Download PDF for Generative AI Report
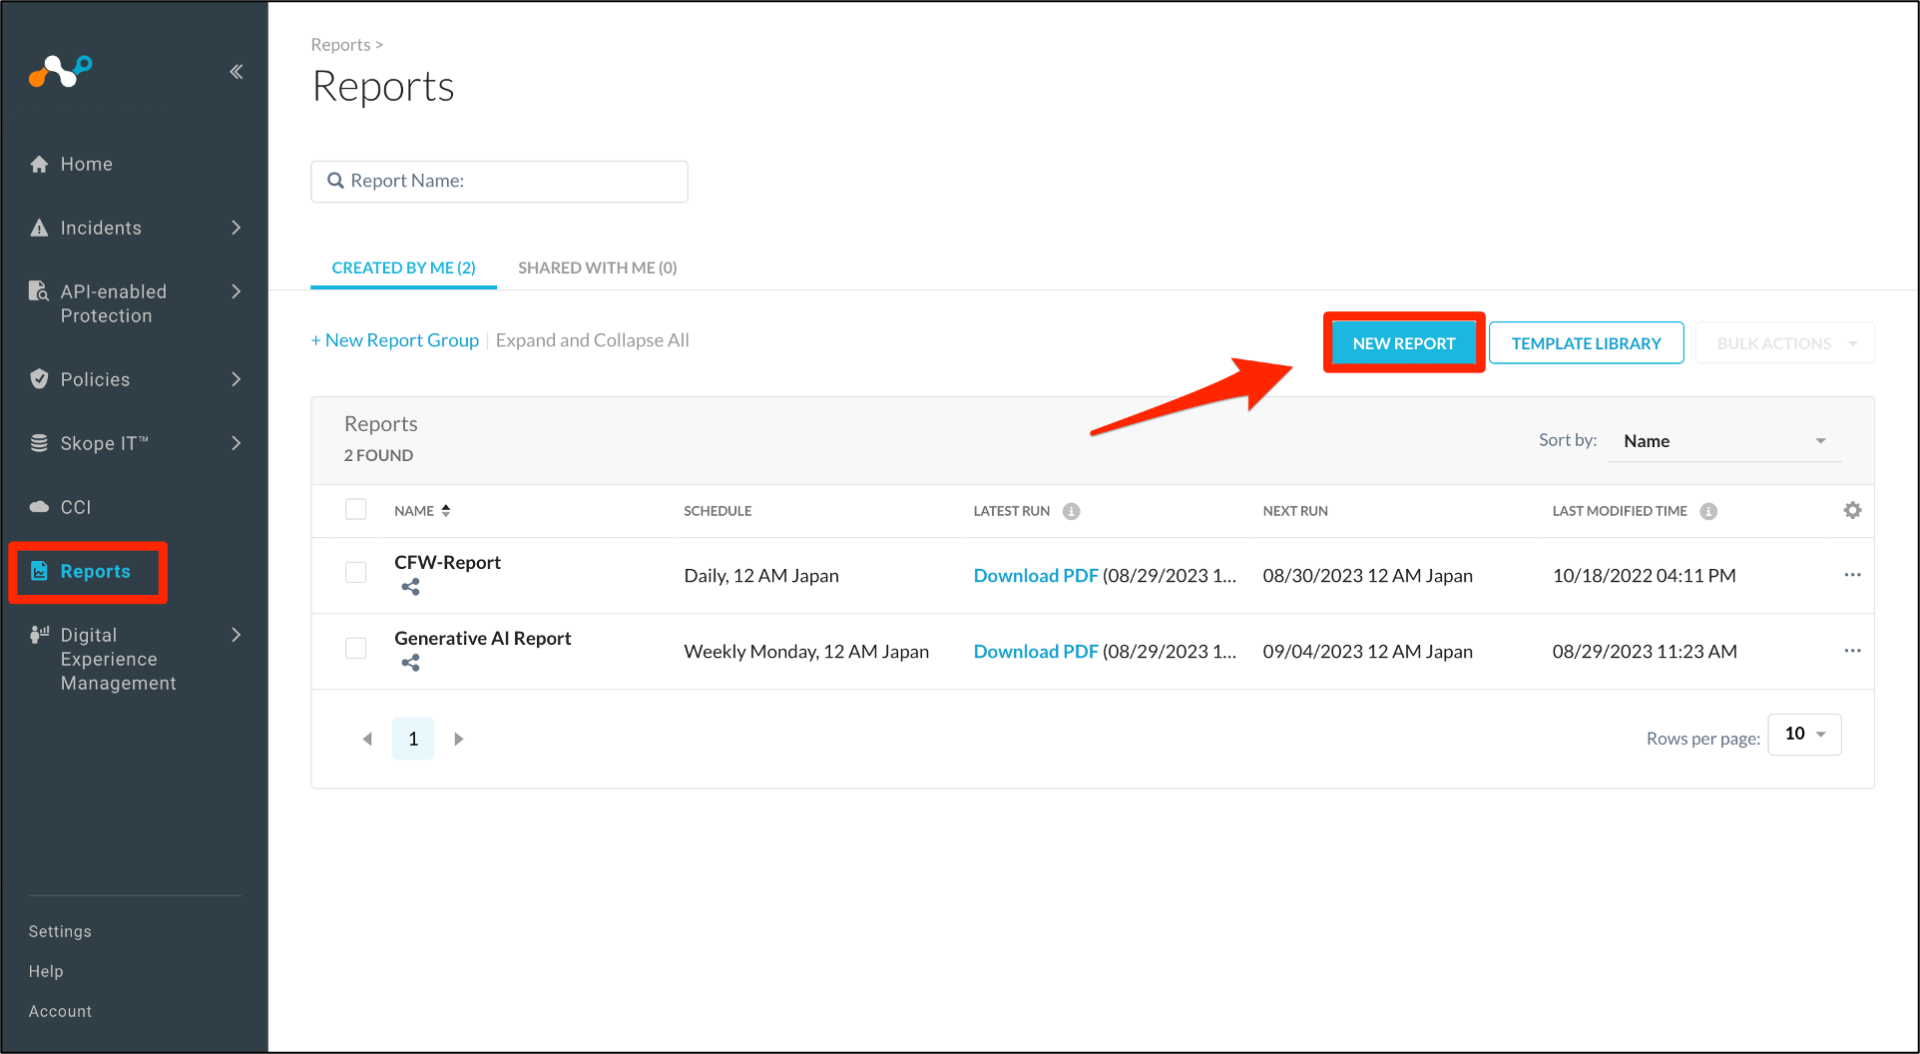 (1035, 651)
